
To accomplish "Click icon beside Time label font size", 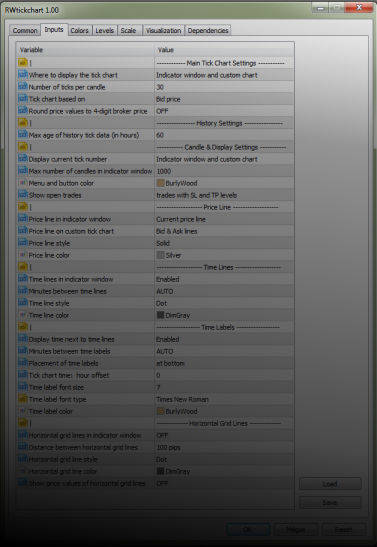I will point(23,387).
